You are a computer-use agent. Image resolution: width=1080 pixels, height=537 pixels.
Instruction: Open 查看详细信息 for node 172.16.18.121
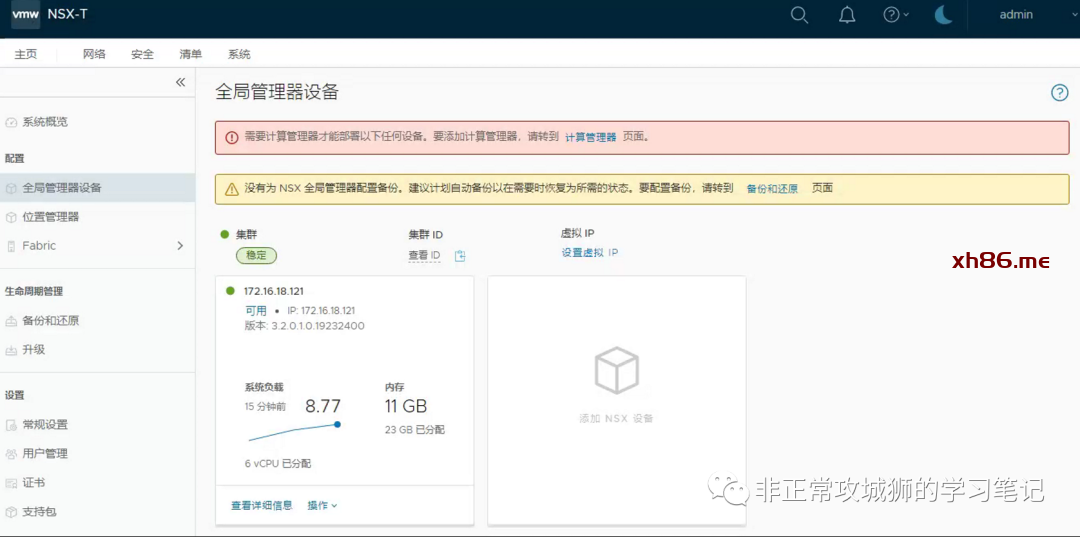(261, 506)
